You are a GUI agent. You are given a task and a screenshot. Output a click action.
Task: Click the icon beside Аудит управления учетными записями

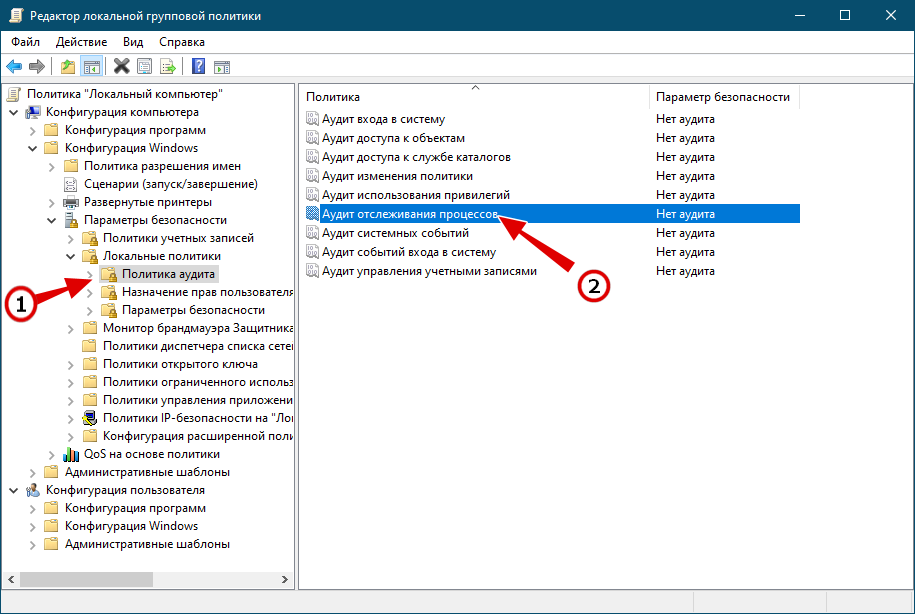click(x=312, y=271)
